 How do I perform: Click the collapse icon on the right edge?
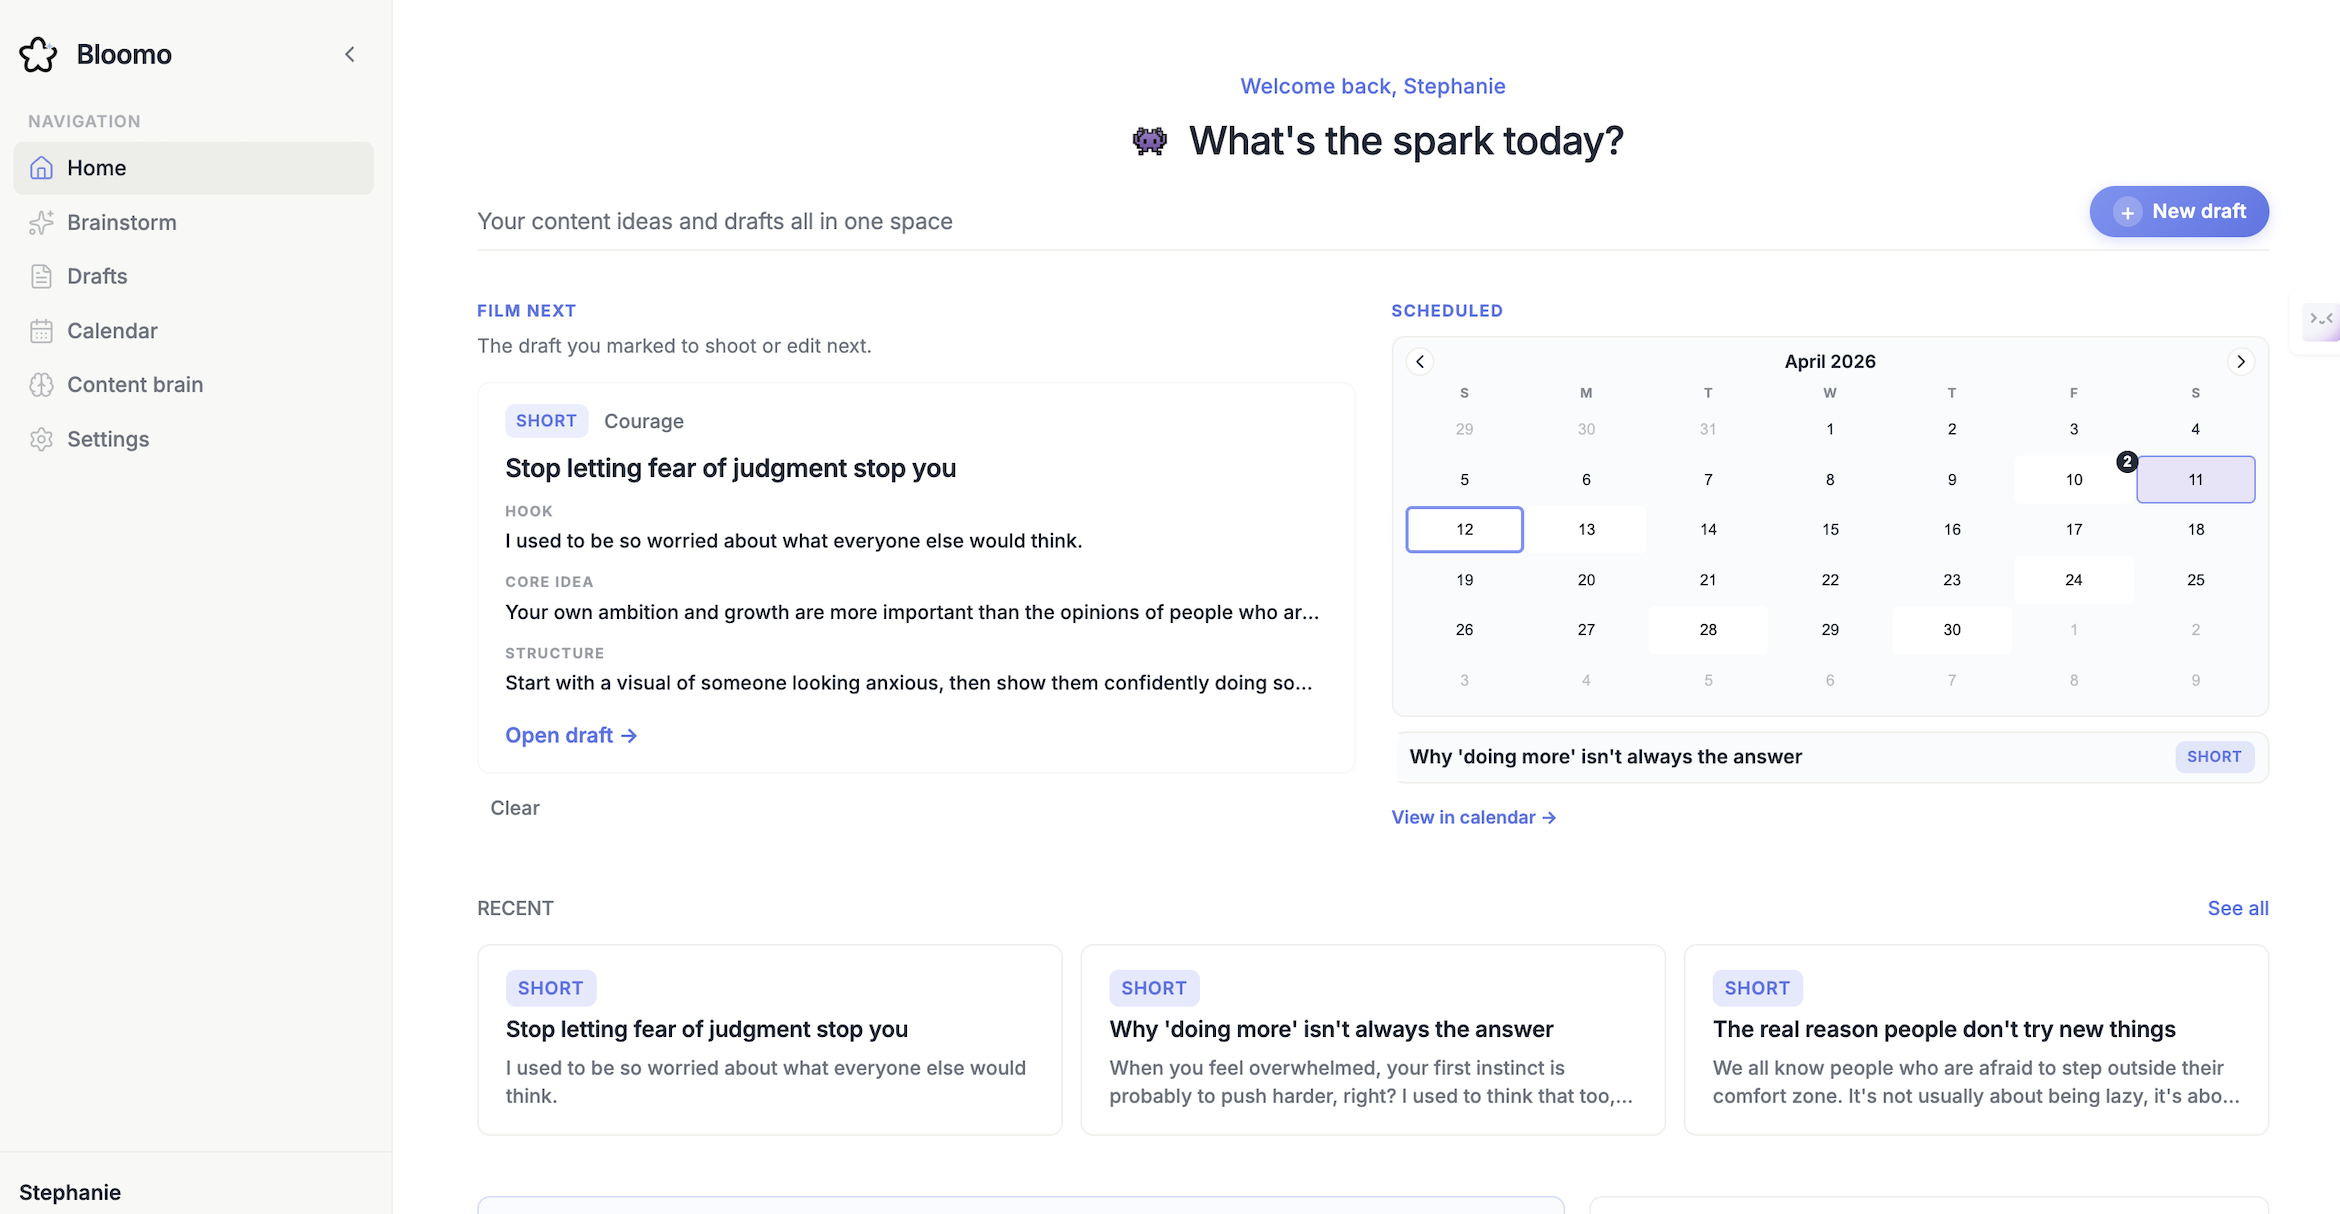(2320, 322)
